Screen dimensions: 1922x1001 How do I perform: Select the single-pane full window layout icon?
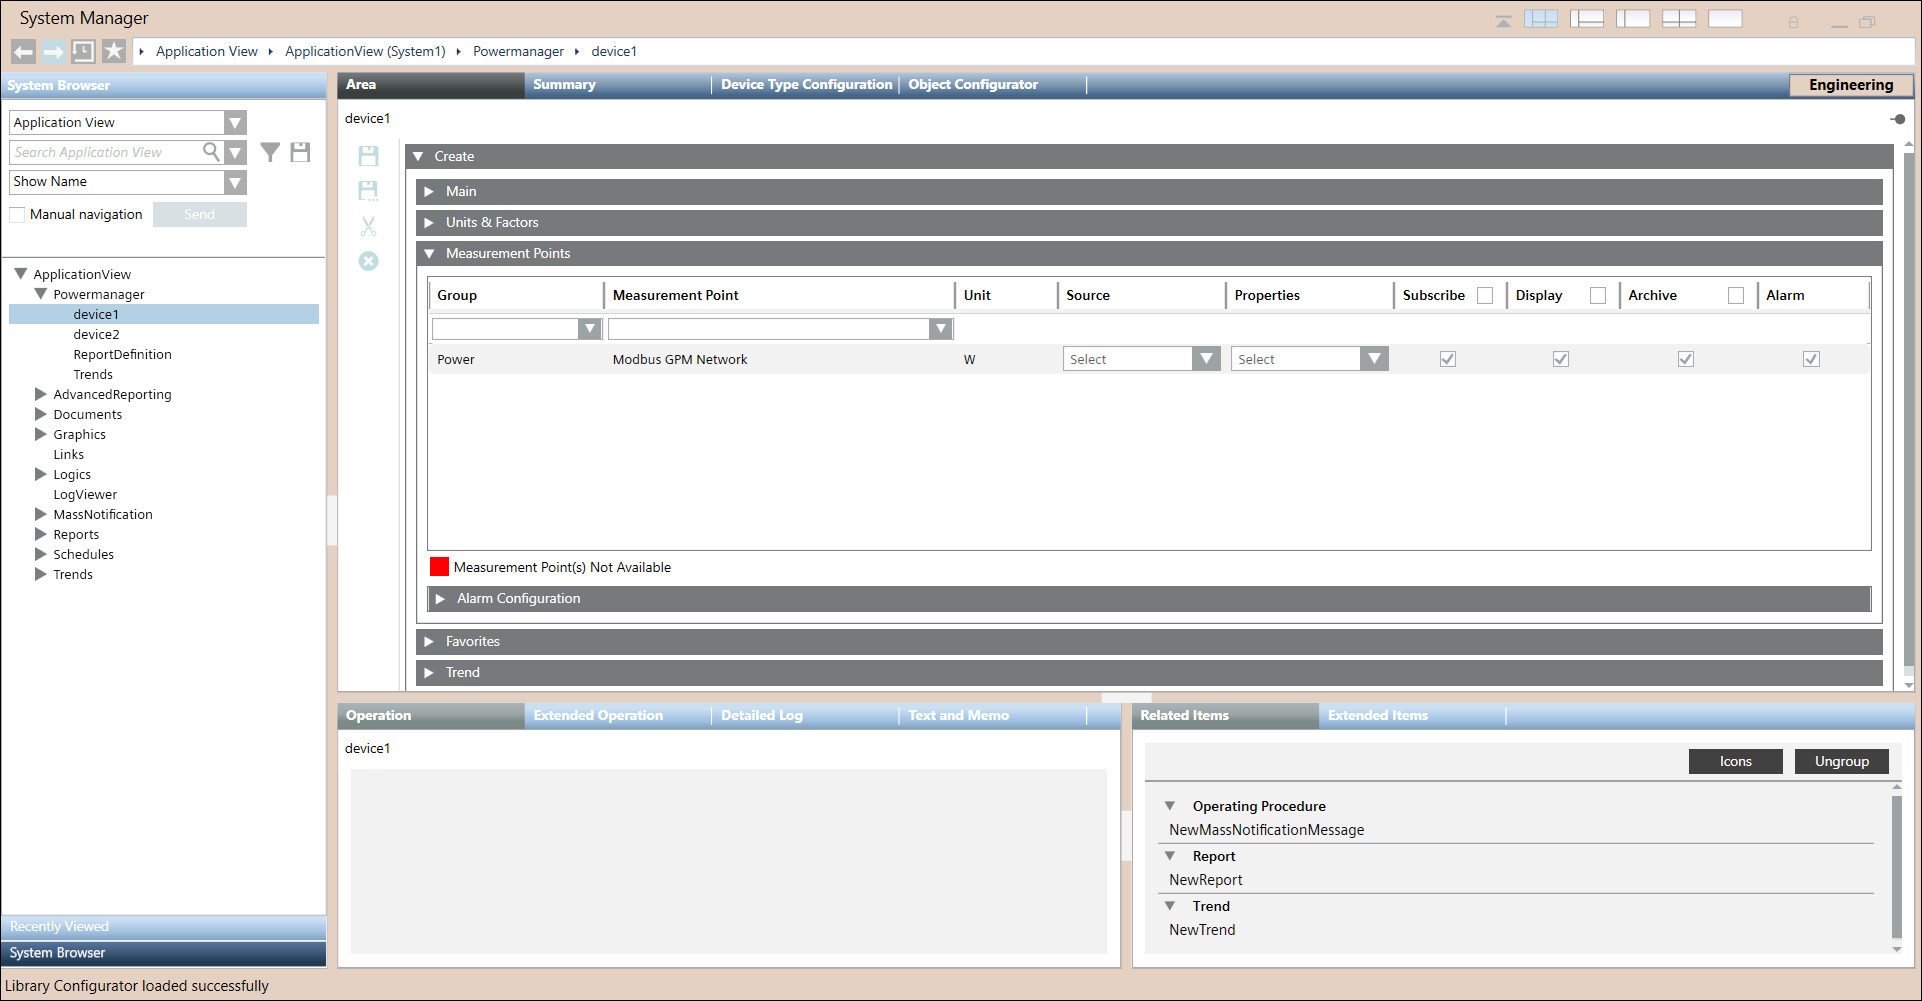pos(1725,19)
